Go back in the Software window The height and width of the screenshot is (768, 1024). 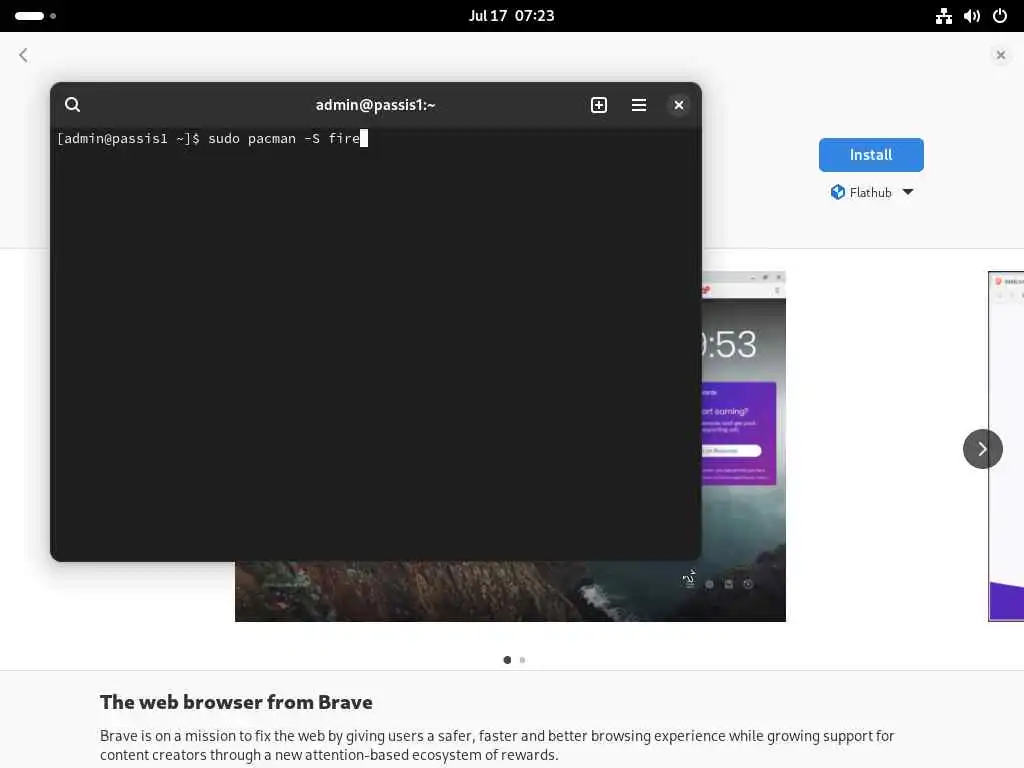point(24,55)
